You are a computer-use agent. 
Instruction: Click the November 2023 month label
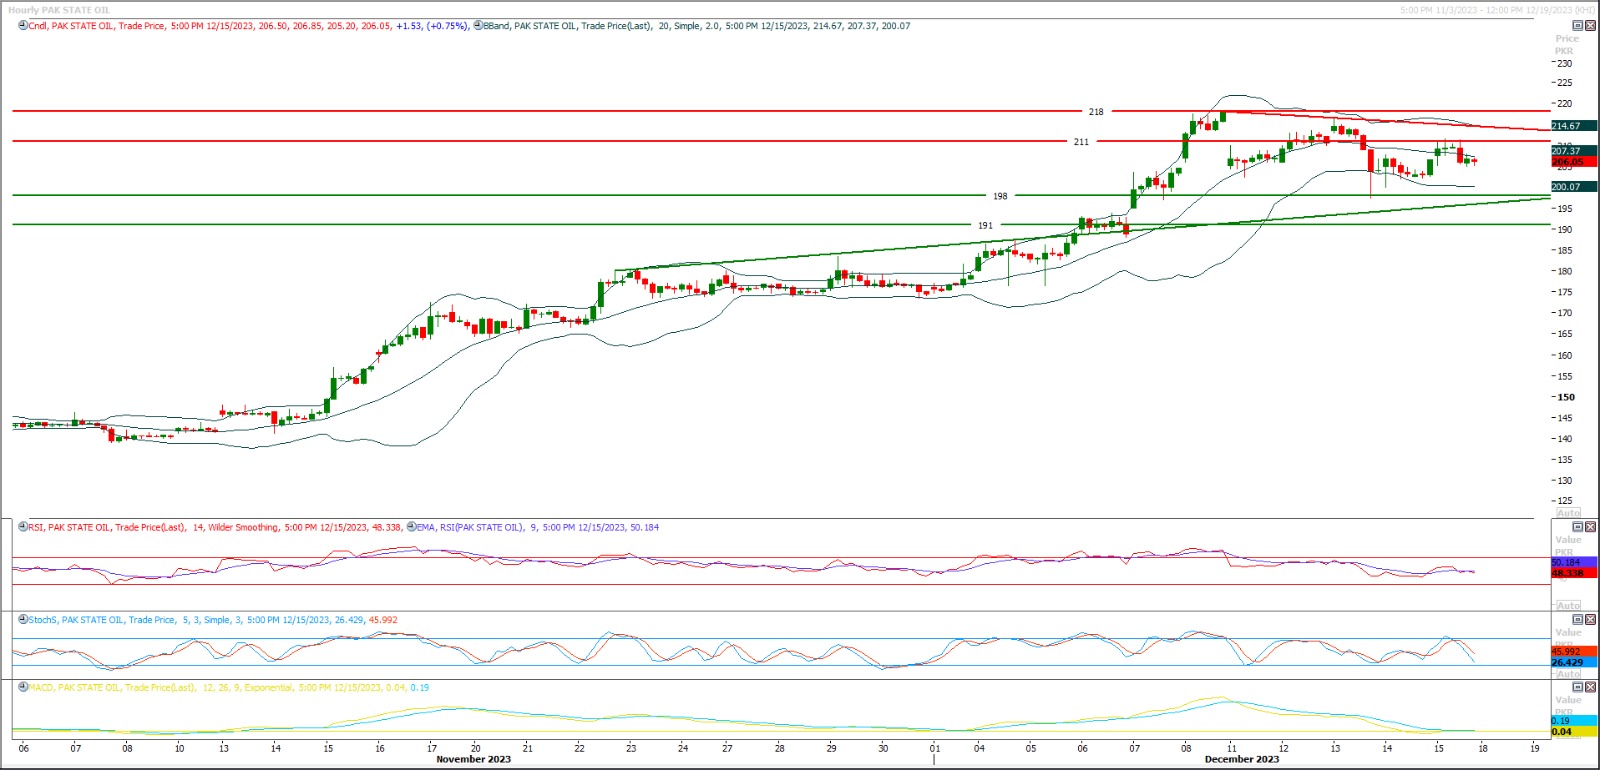pyautogui.click(x=473, y=759)
